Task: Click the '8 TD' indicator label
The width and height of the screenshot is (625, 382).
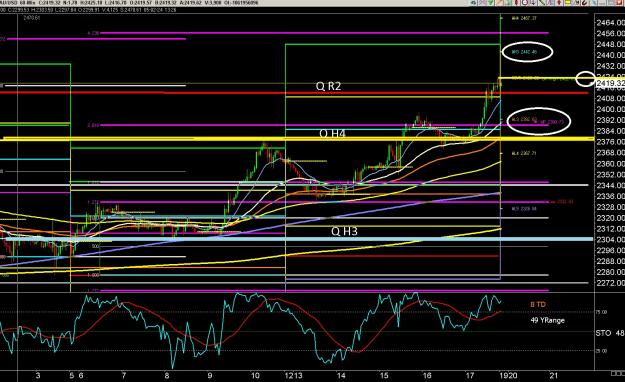Action: [538, 305]
